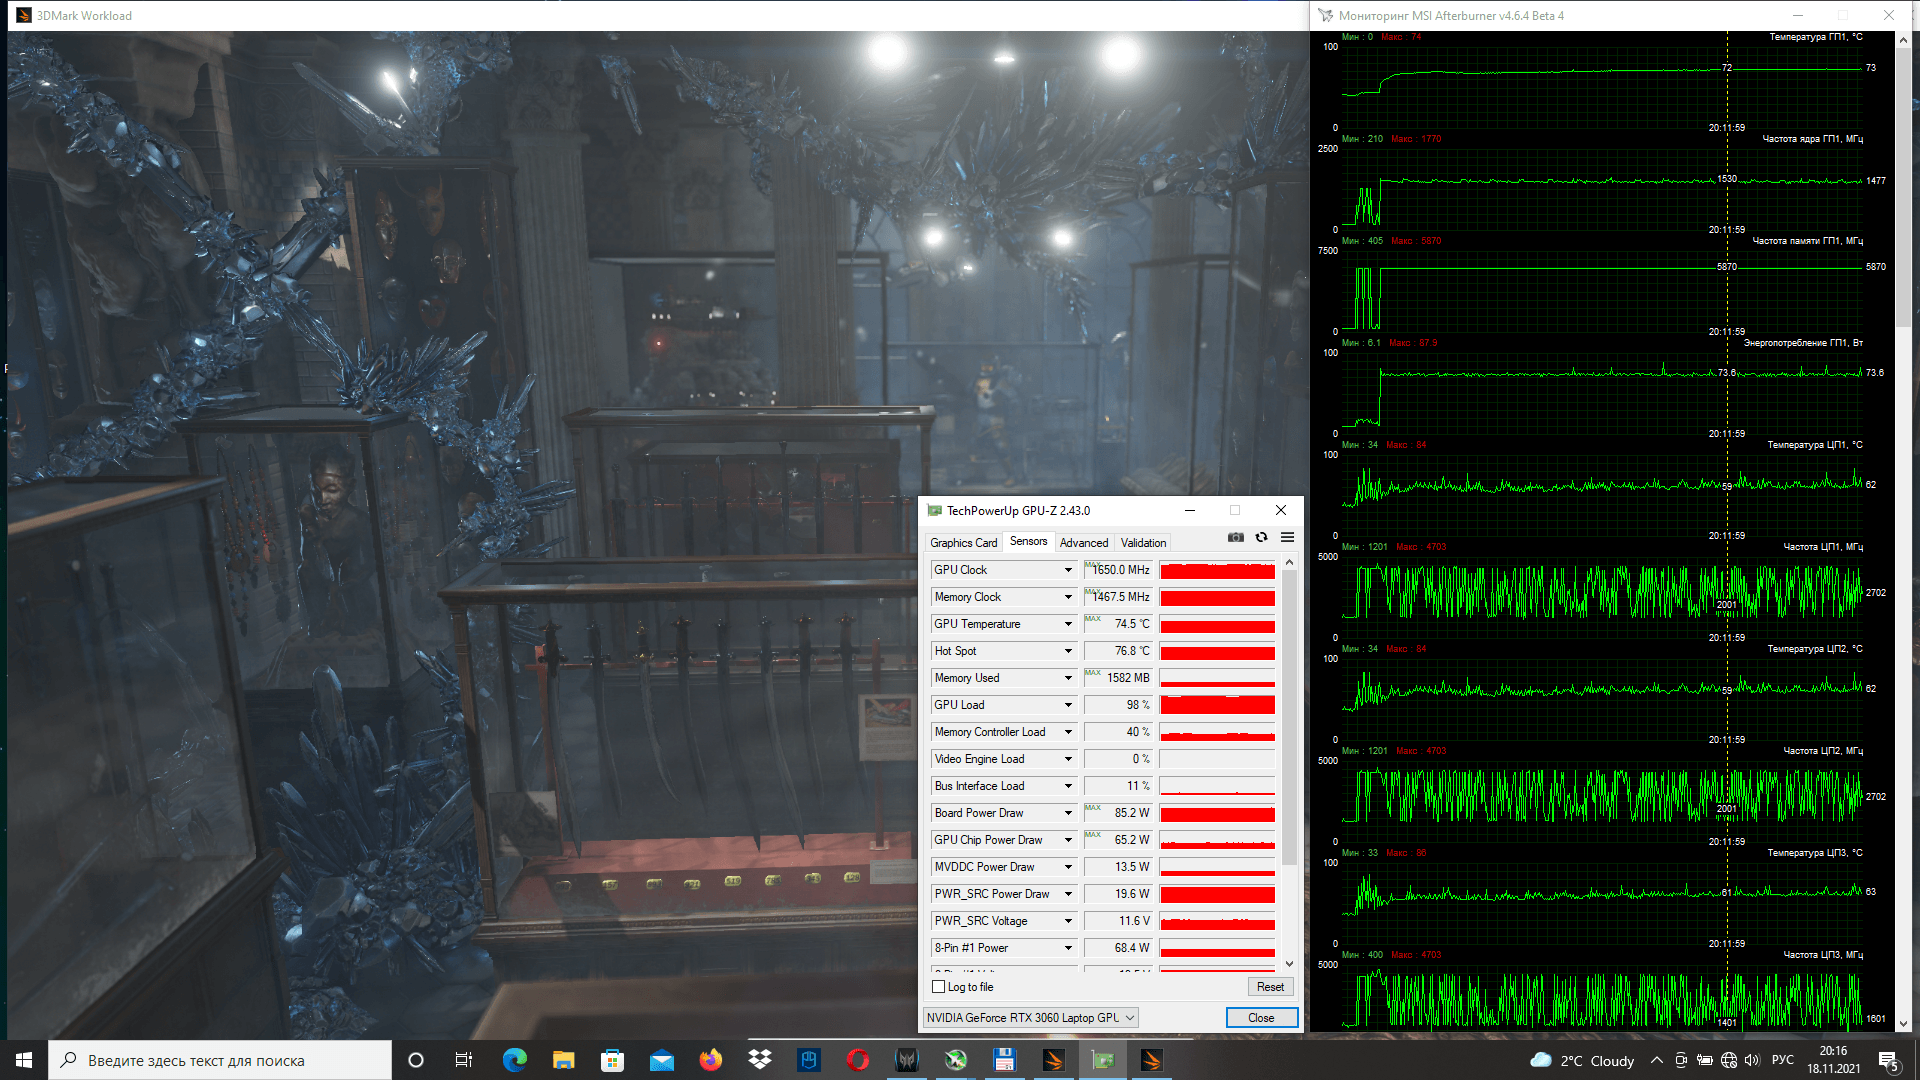1920x1080 pixels.
Task: Expand the GPU Clock sensor dropdown
Action: pos(1068,570)
